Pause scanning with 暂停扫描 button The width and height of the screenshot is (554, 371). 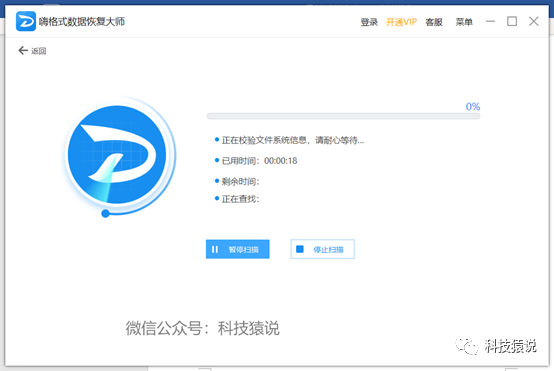point(238,249)
